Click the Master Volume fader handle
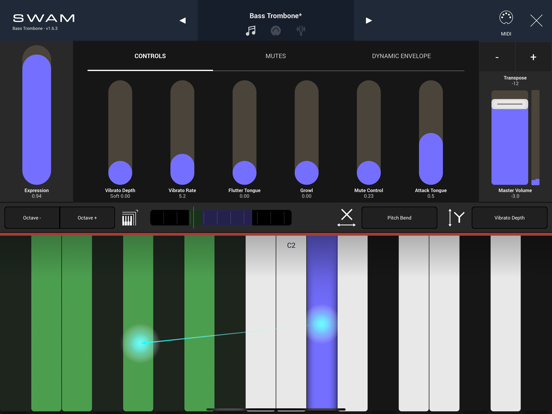 point(510,104)
